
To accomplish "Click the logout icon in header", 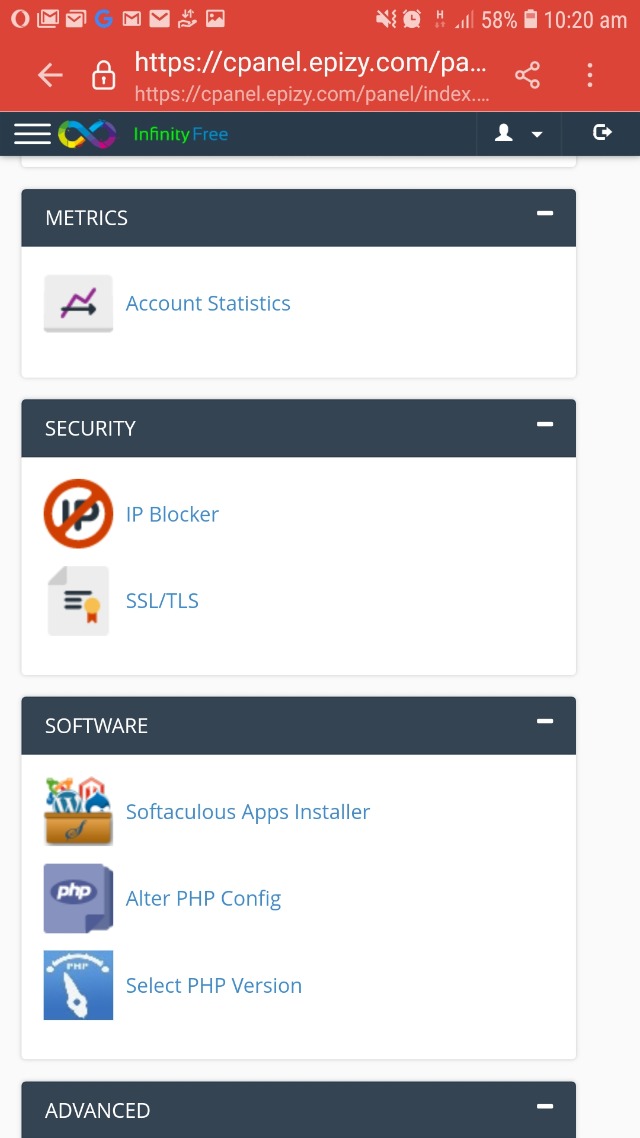I will pyautogui.click(x=602, y=133).
